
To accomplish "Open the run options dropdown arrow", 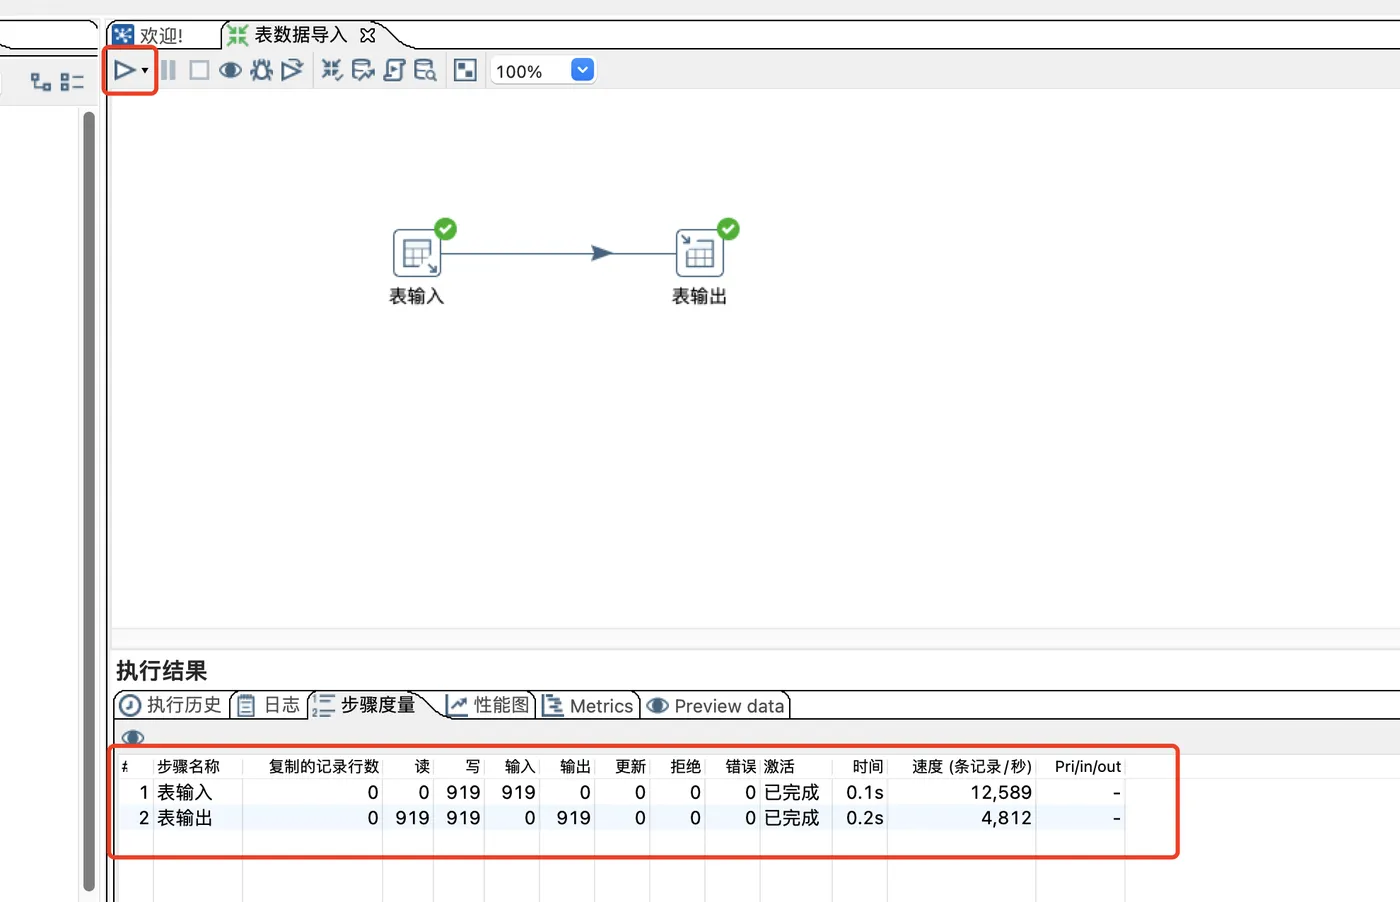I will (x=145, y=70).
